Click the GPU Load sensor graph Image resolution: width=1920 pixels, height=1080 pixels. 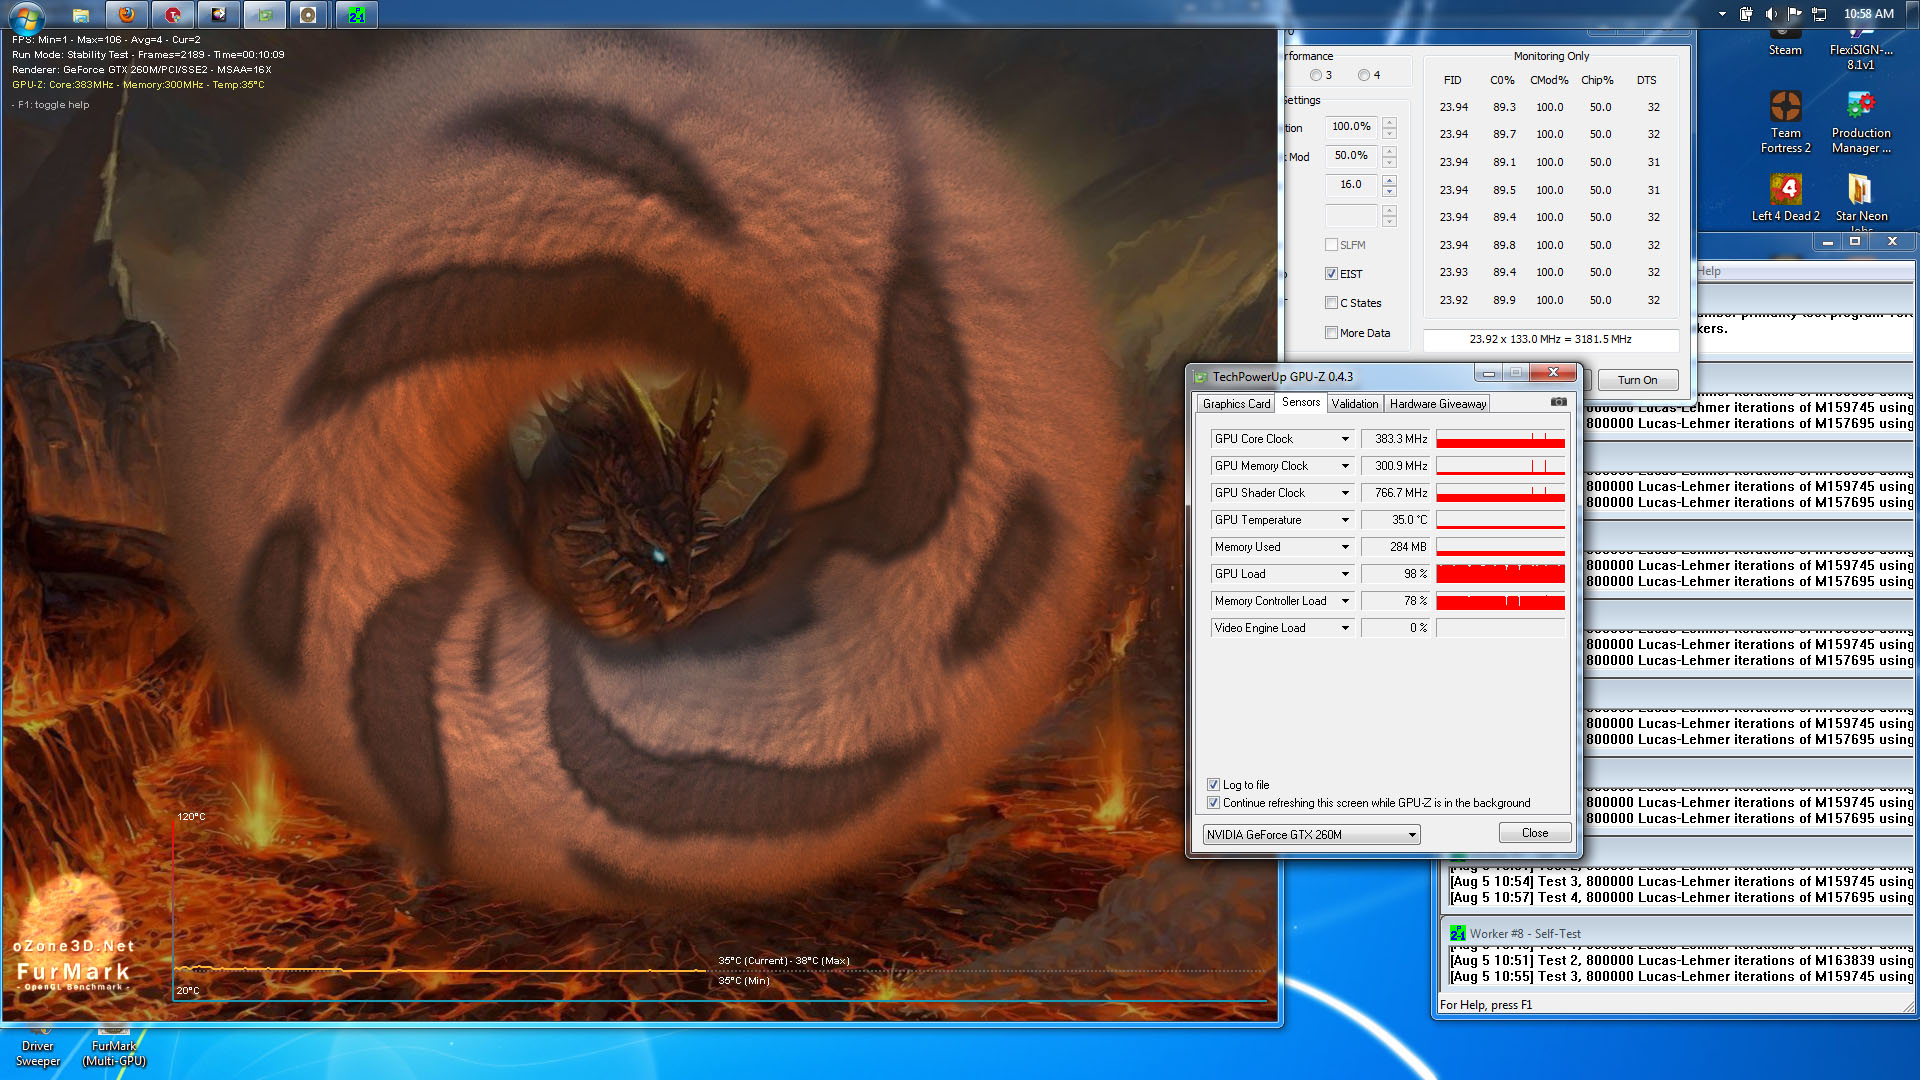tap(1500, 574)
